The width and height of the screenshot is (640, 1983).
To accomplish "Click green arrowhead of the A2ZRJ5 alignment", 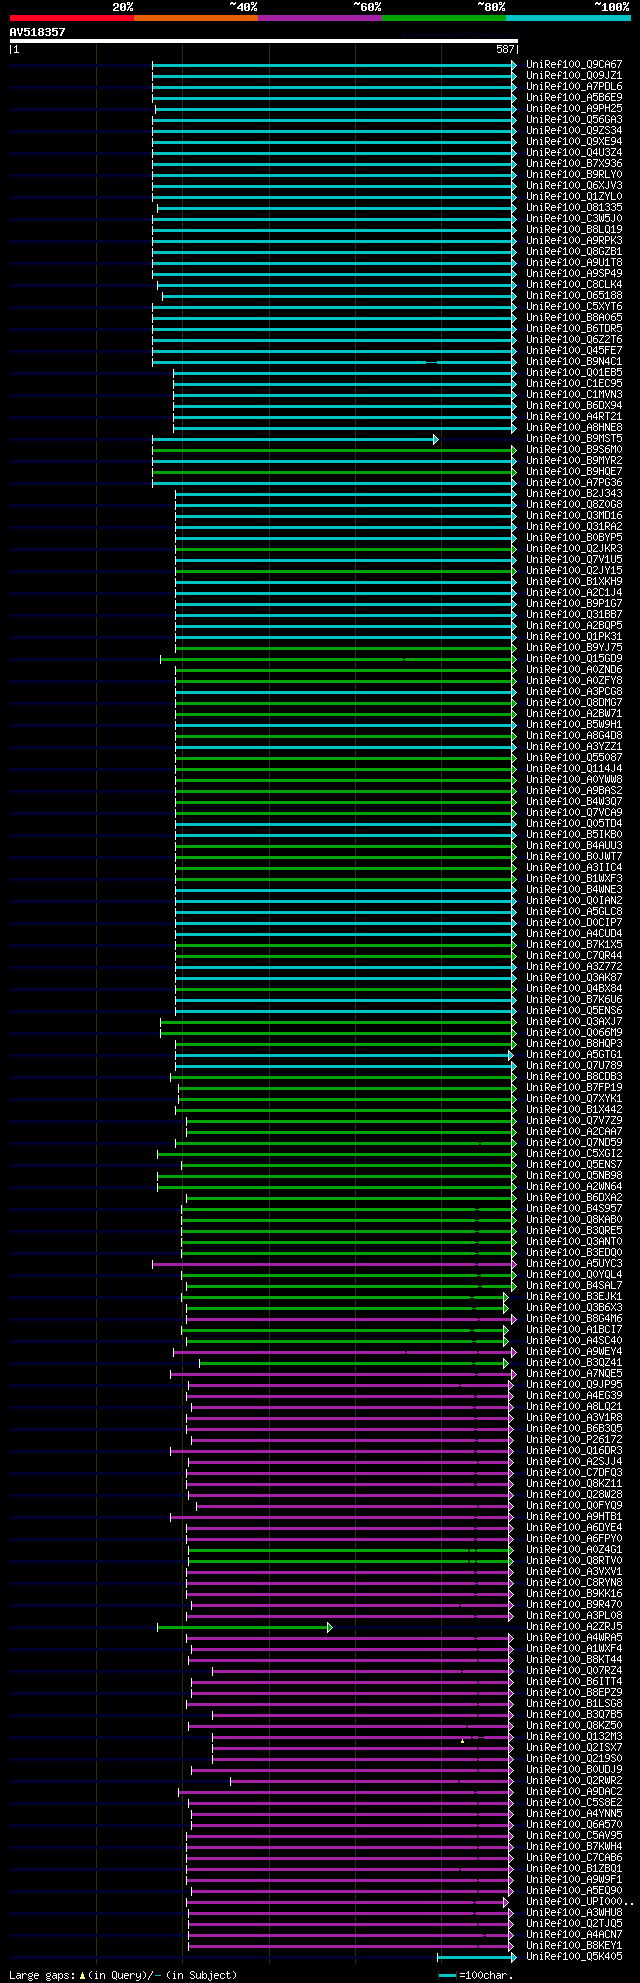I will [329, 1627].
